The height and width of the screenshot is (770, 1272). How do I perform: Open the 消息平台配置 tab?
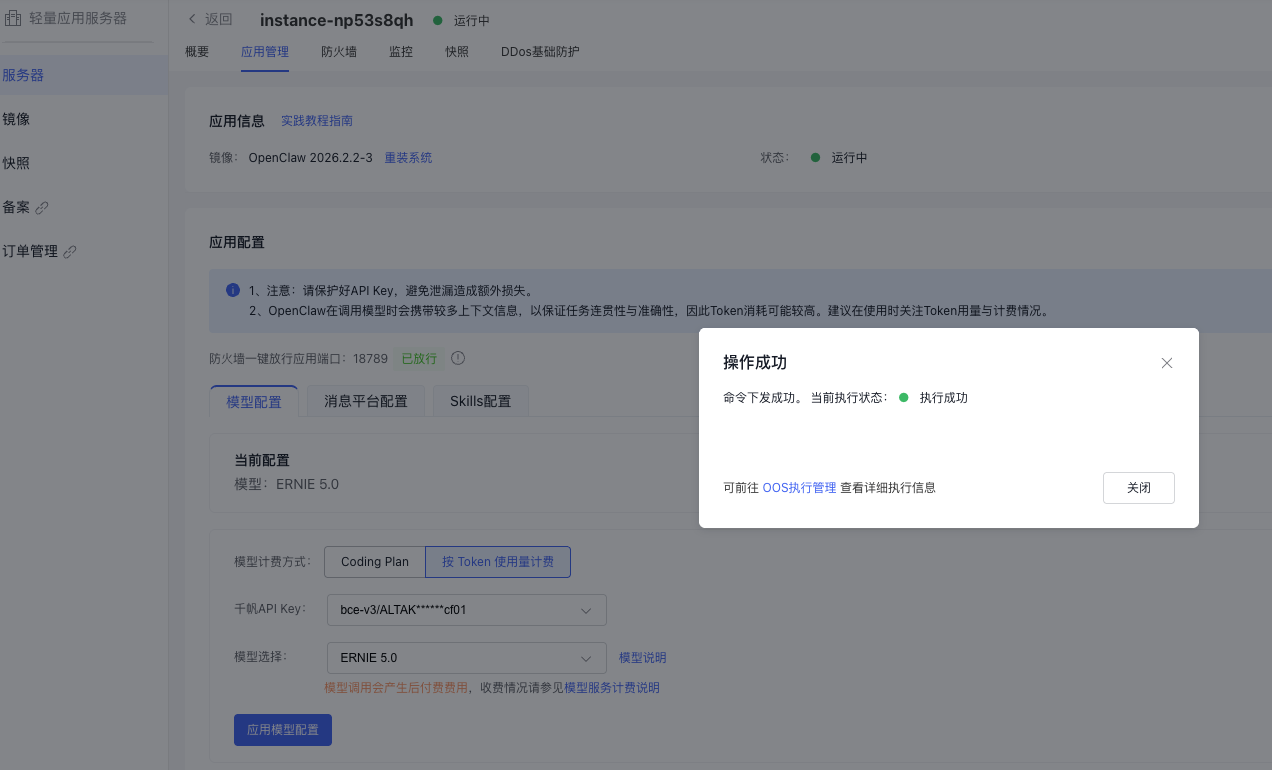(365, 401)
